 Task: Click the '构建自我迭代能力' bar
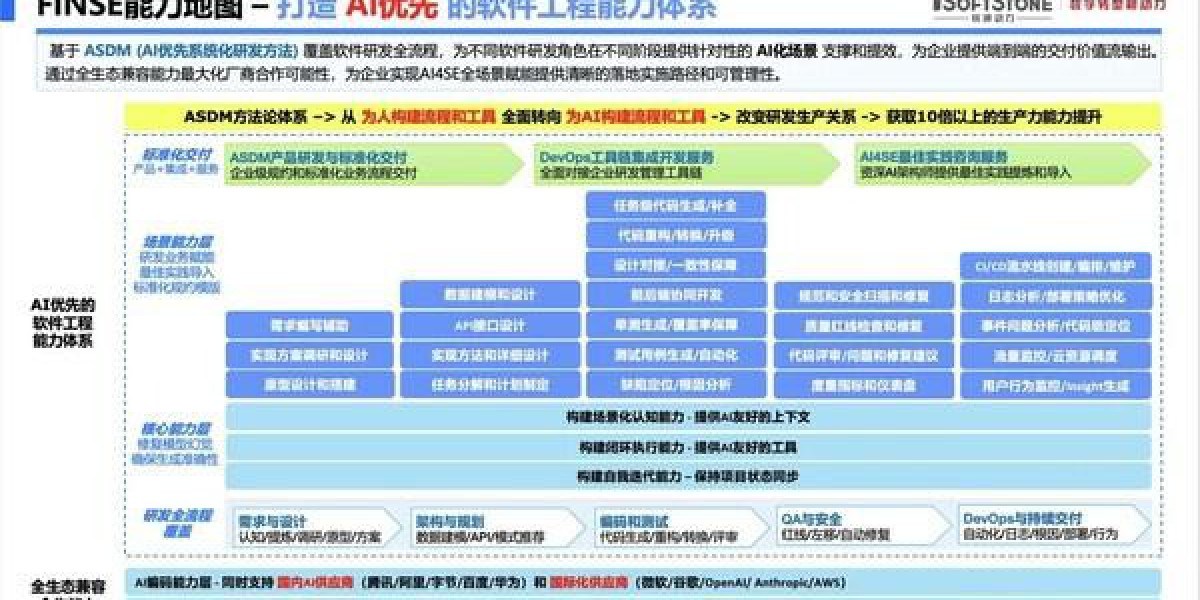[x=688, y=476]
